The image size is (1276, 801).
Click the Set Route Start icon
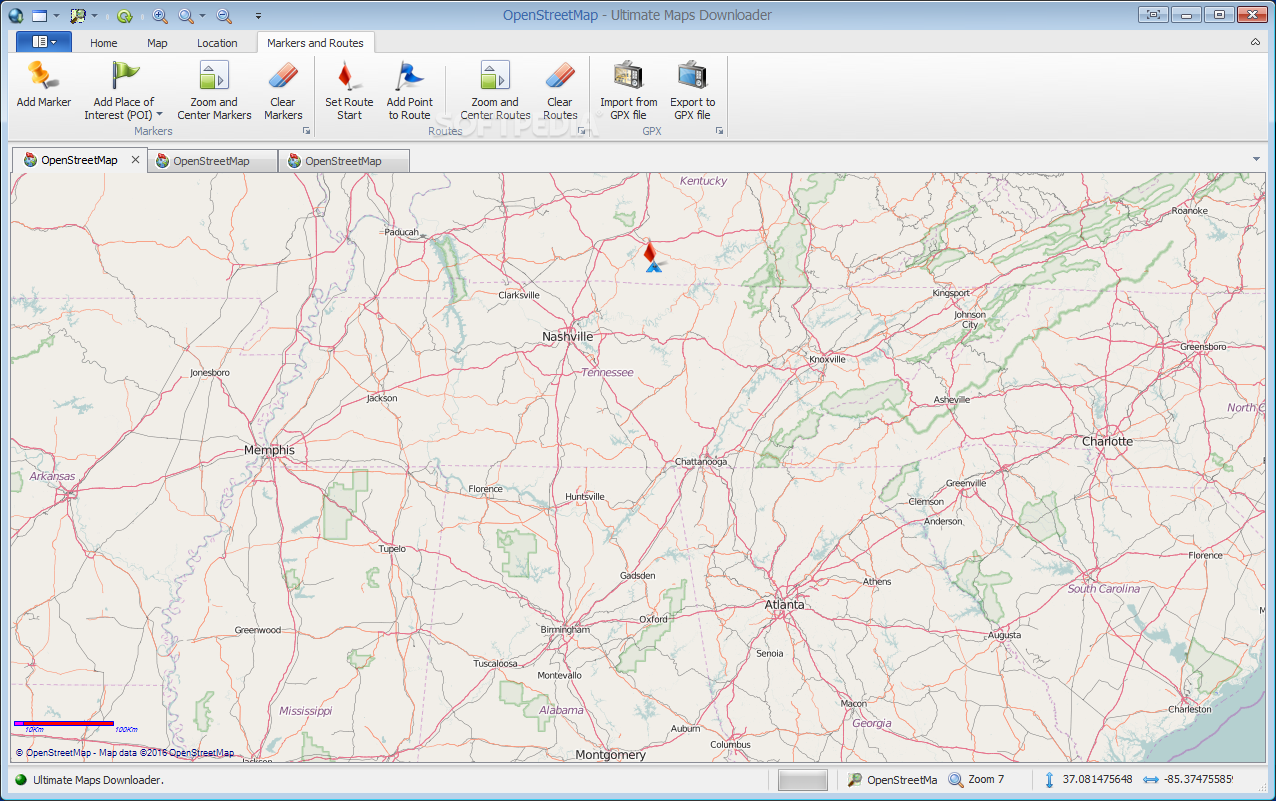[348, 75]
